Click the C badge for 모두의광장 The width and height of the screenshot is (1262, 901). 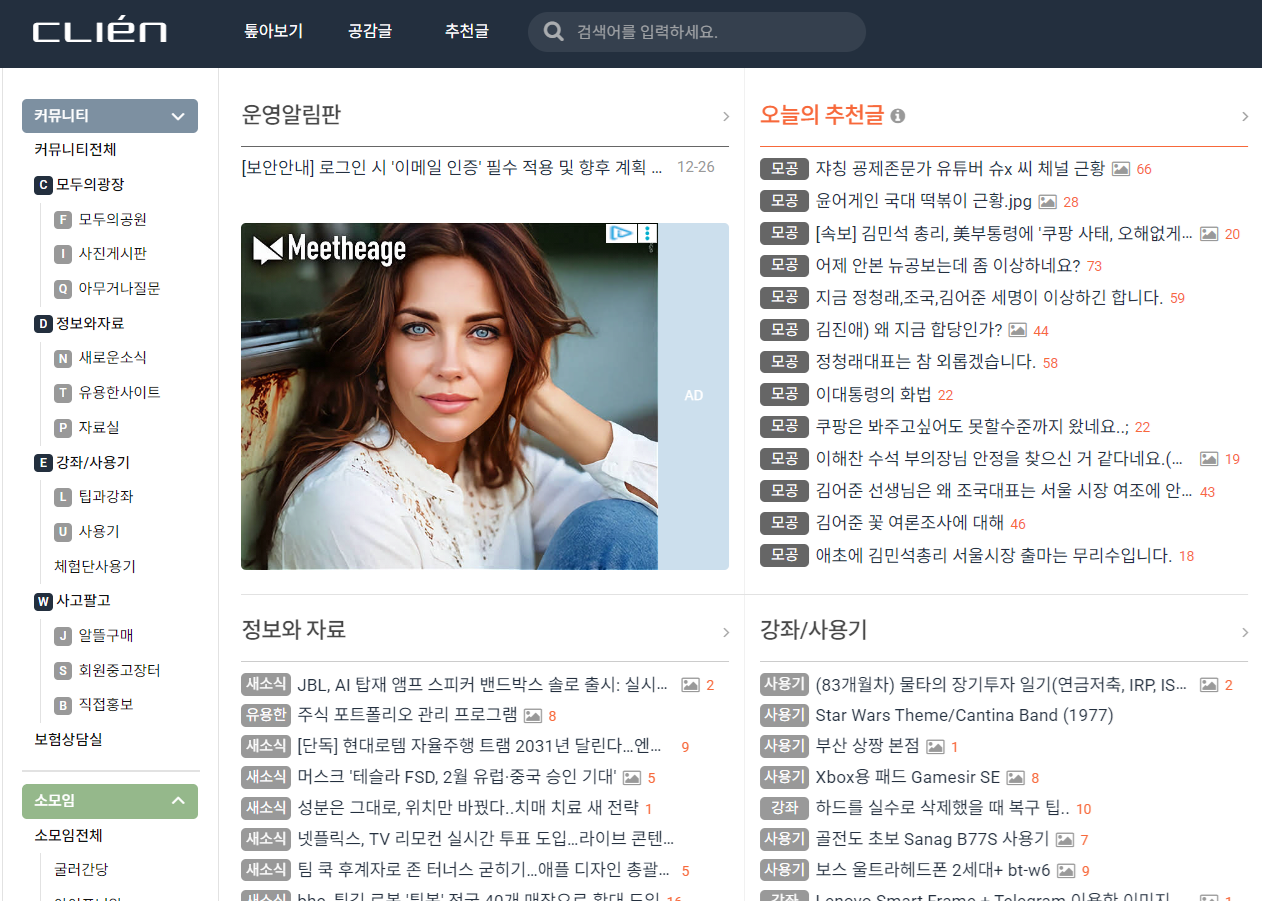[x=43, y=185]
